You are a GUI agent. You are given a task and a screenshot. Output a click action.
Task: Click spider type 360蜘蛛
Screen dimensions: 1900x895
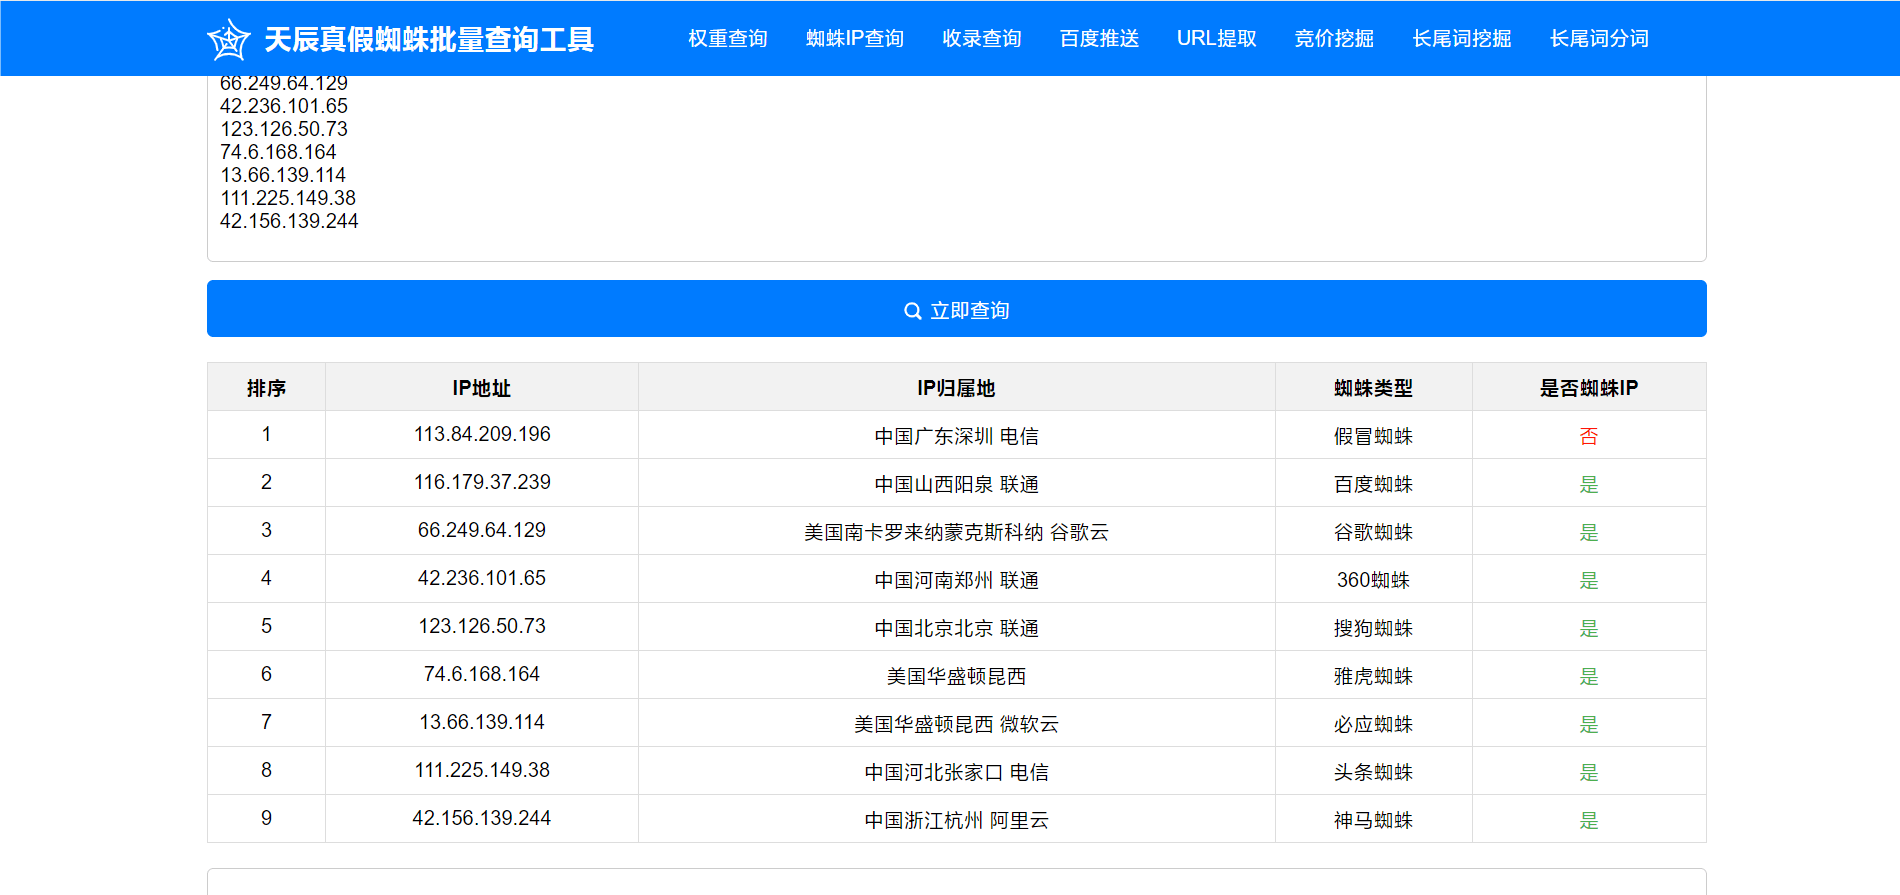[1374, 580]
